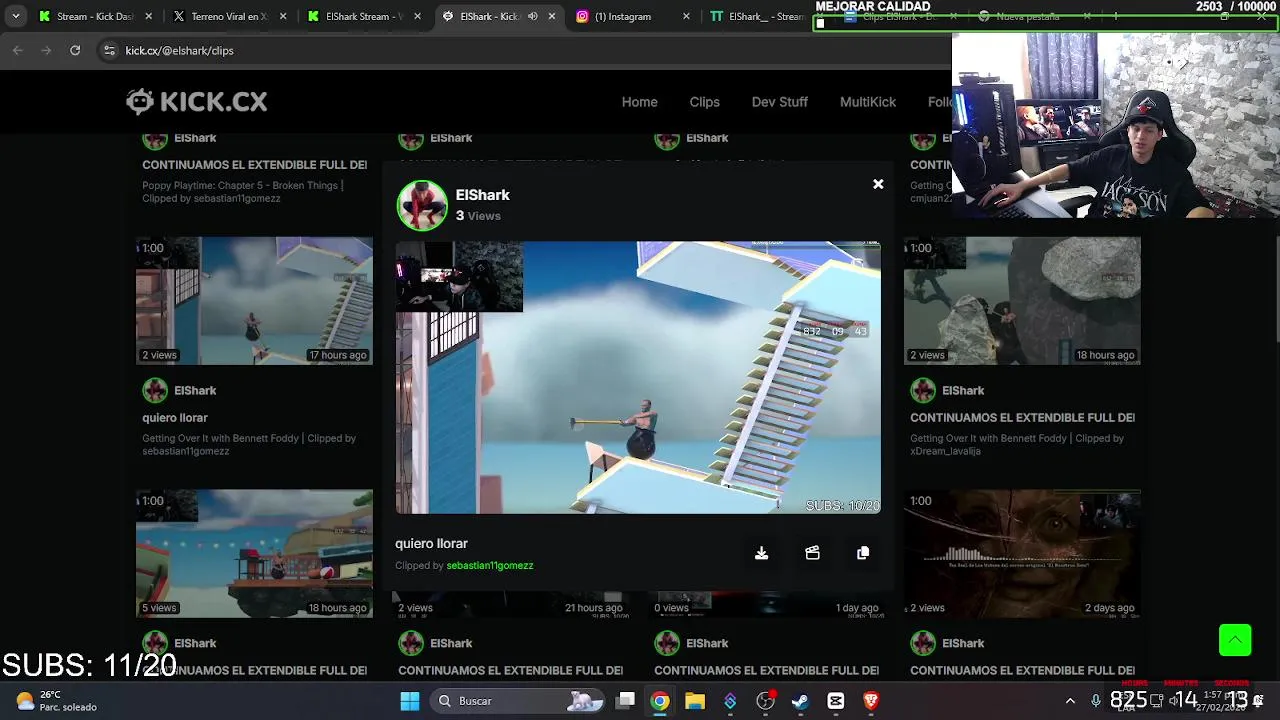Open Steam from the taskbar
1280x720 pixels.
[800, 701]
